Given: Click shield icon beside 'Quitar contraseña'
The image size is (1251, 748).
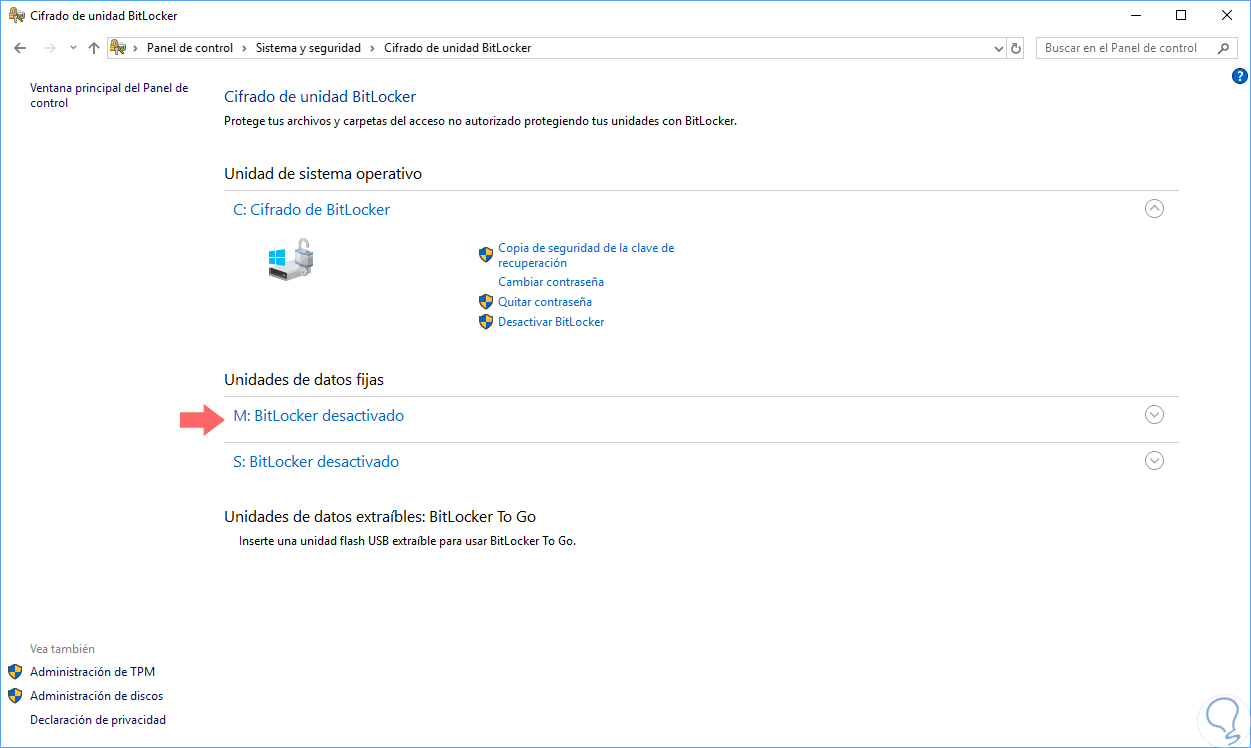Looking at the screenshot, I should (x=486, y=302).
